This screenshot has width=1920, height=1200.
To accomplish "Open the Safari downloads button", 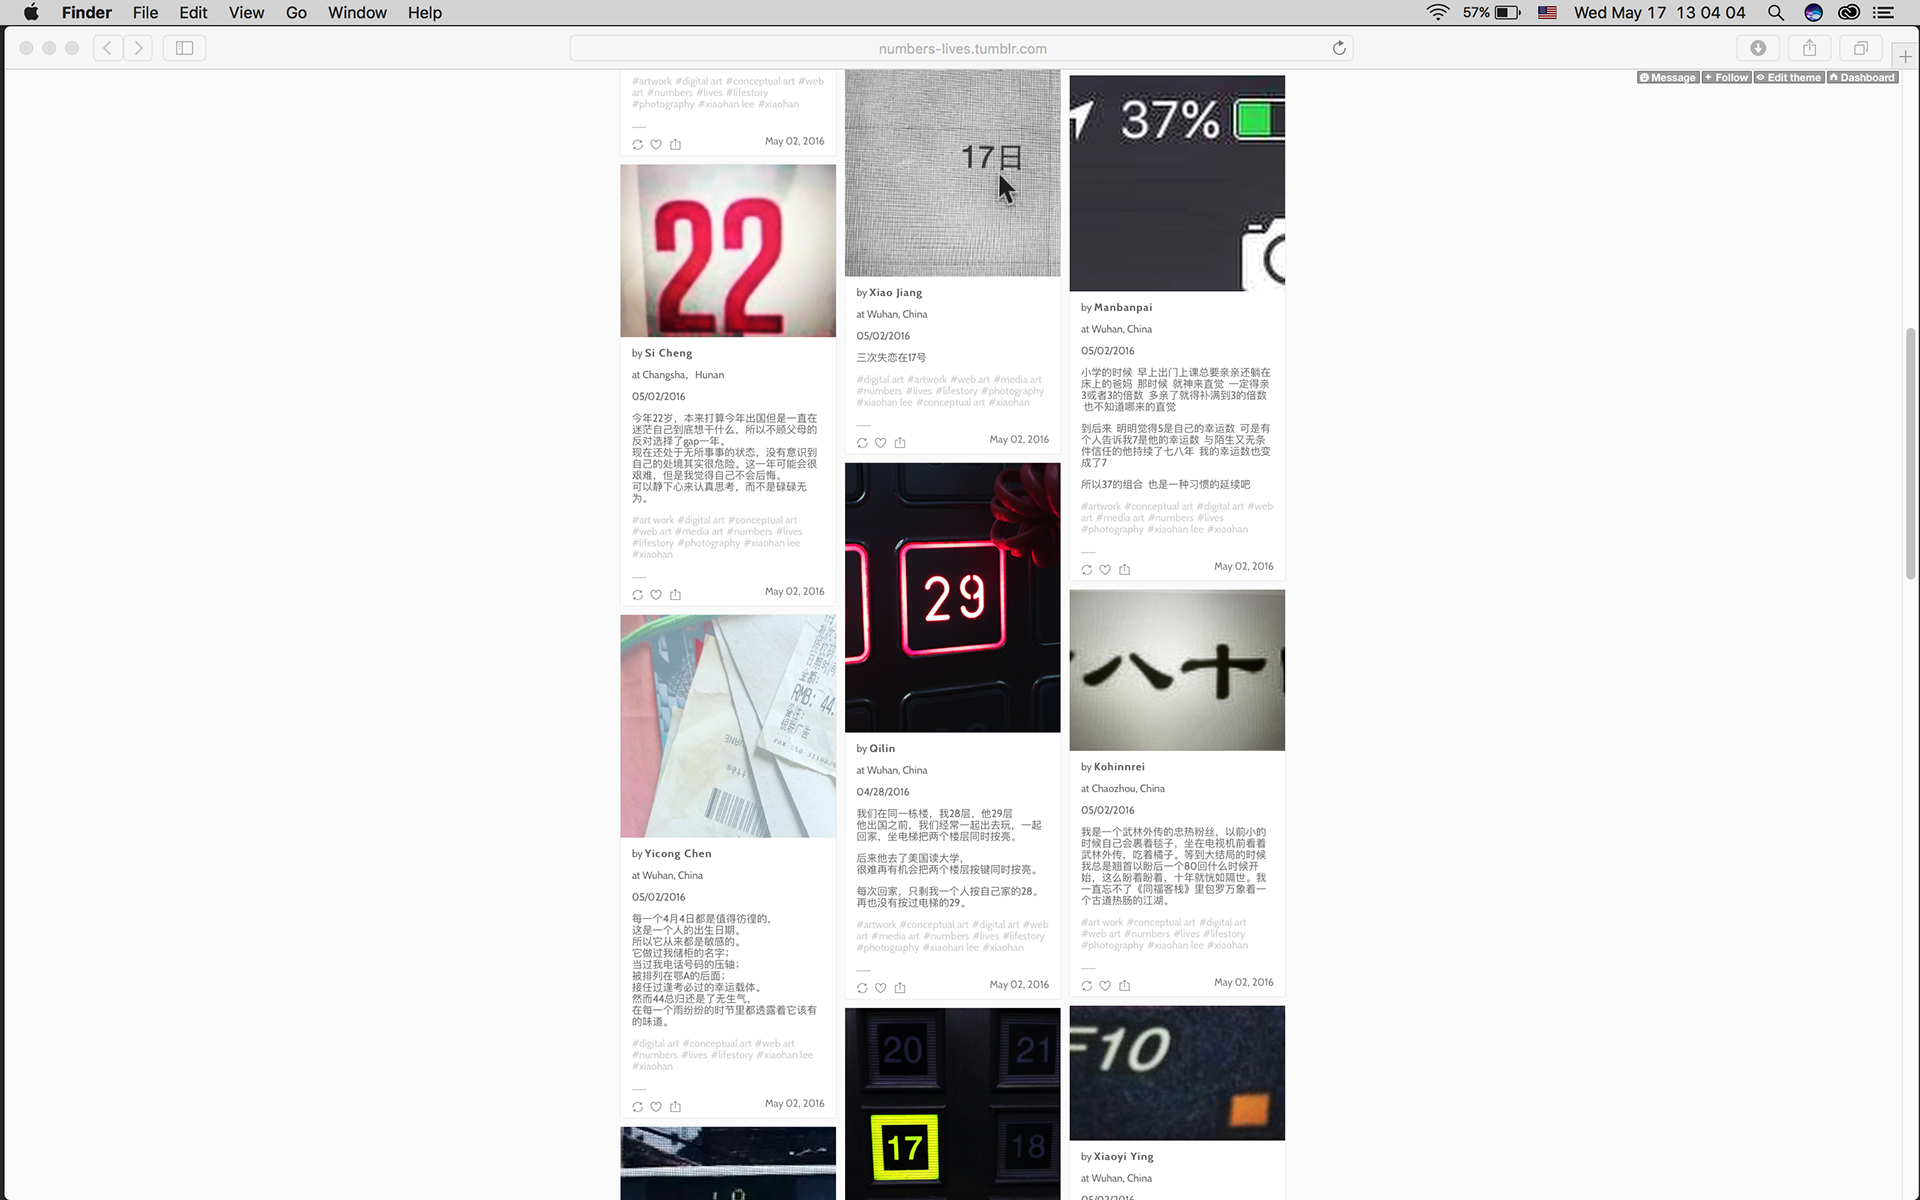I will click(x=1758, y=48).
